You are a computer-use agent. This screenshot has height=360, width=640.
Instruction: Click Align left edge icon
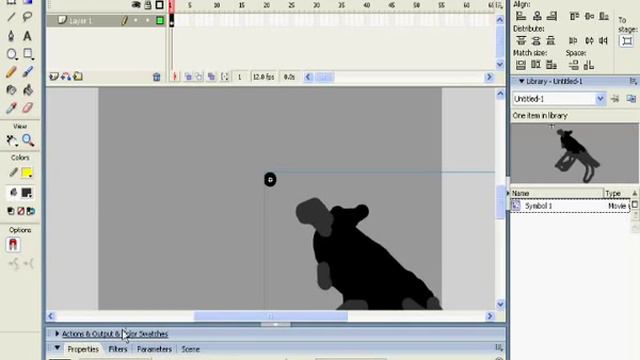(x=521, y=16)
